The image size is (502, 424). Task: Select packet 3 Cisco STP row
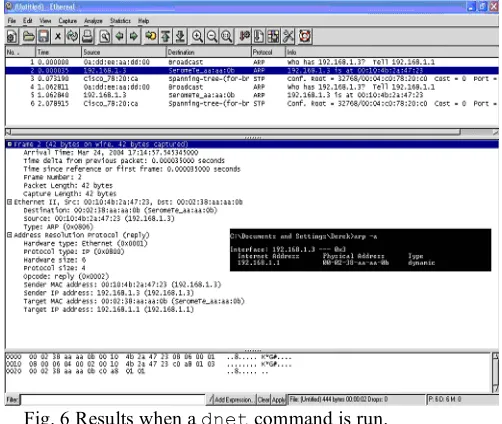(252, 79)
